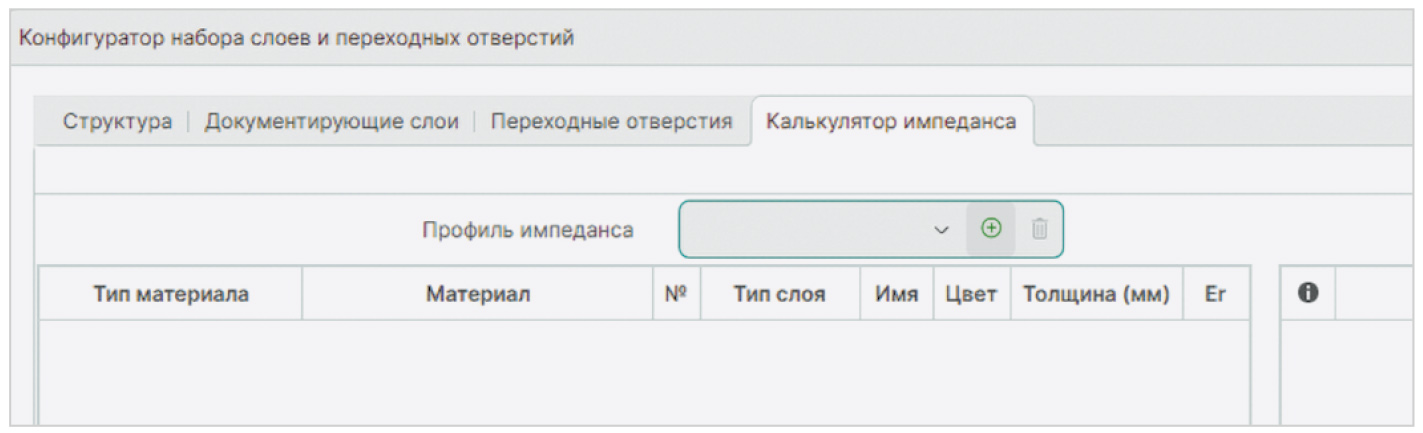Image resolution: width=1423 pixels, height=433 pixels.
Task: Open the Профиль импеданса combo box field
Action: pyautogui.click(x=822, y=230)
